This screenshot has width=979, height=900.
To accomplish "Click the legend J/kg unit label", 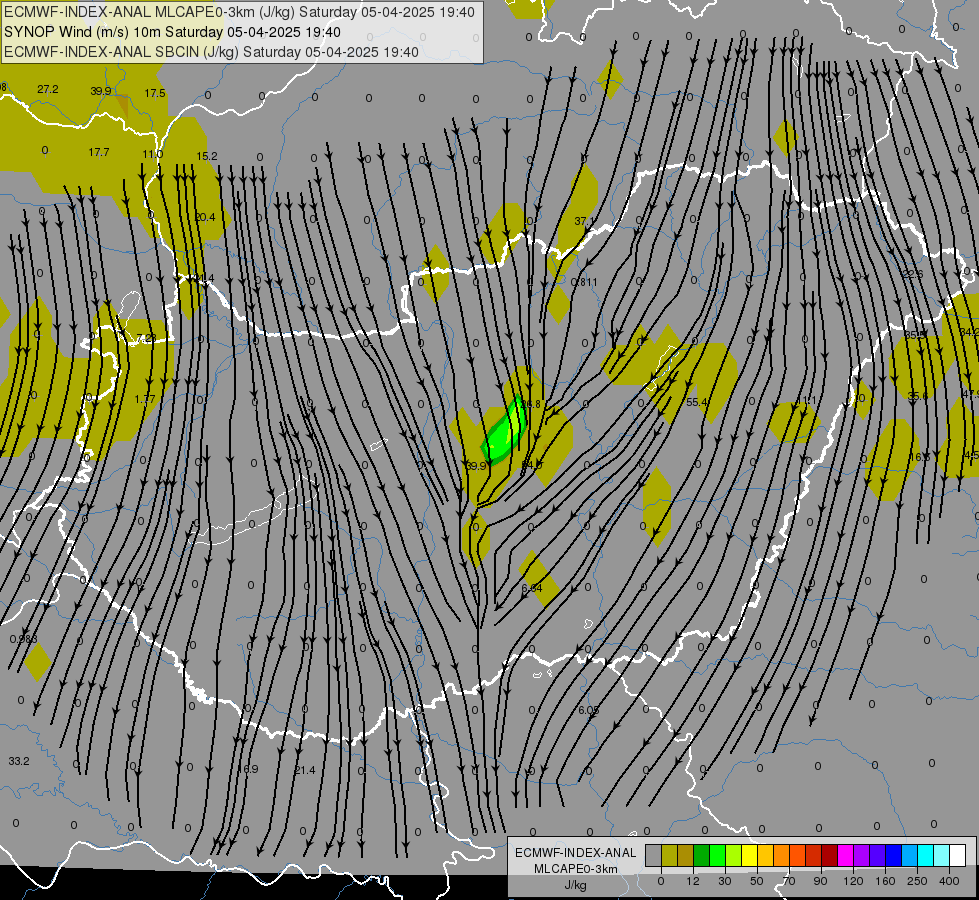I will pos(576,885).
